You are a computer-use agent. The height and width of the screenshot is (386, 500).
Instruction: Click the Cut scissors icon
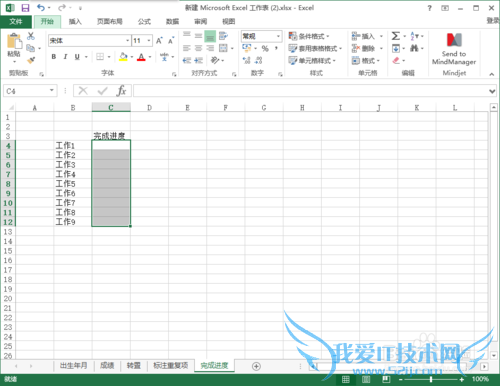coord(31,36)
